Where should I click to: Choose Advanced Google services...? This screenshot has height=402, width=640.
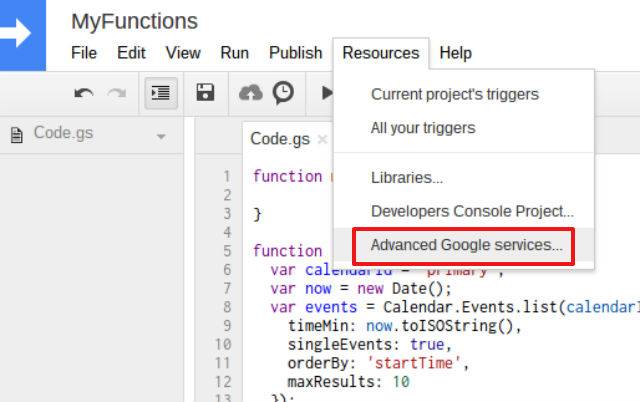(464, 245)
